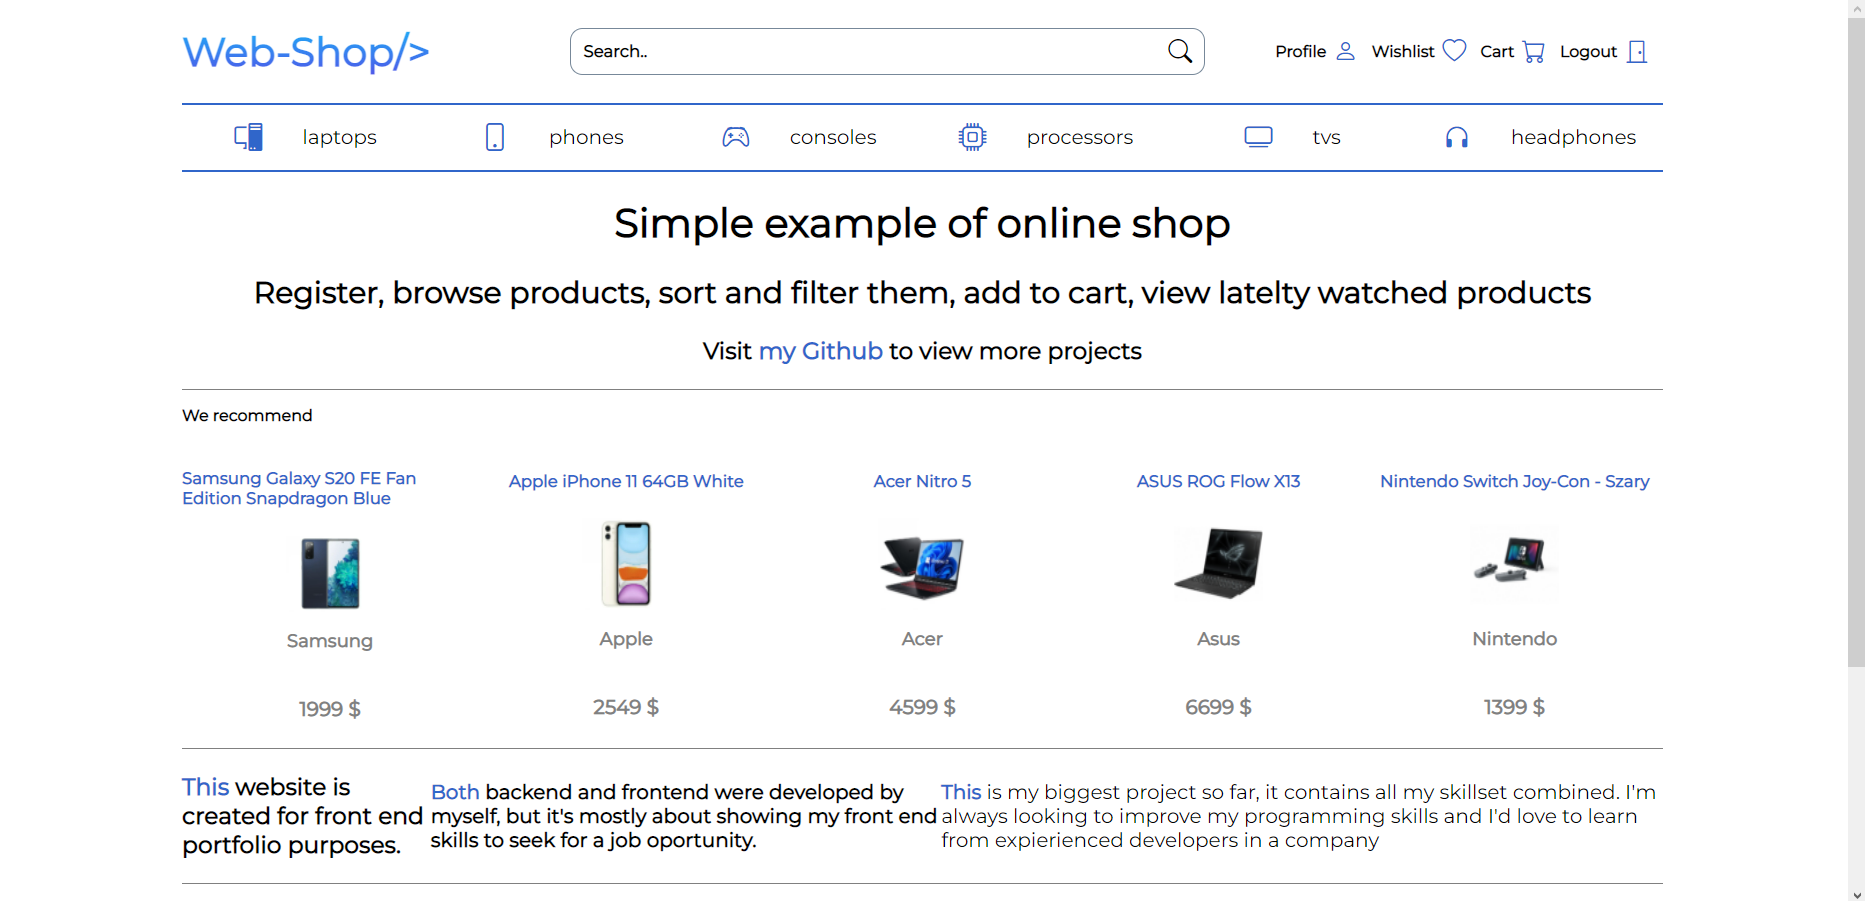Click the Logout text
Viewport: 1865px width, 901px height.
click(1588, 51)
